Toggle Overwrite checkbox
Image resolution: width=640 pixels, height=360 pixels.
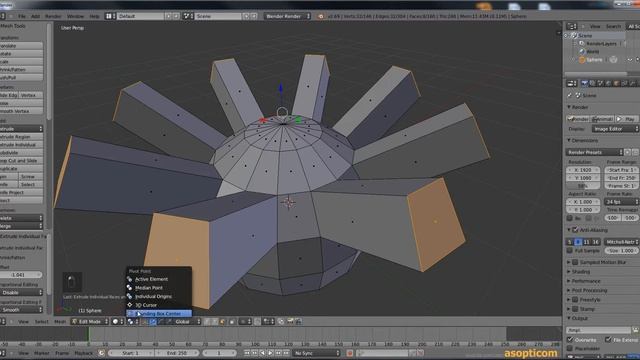click(x=570, y=340)
